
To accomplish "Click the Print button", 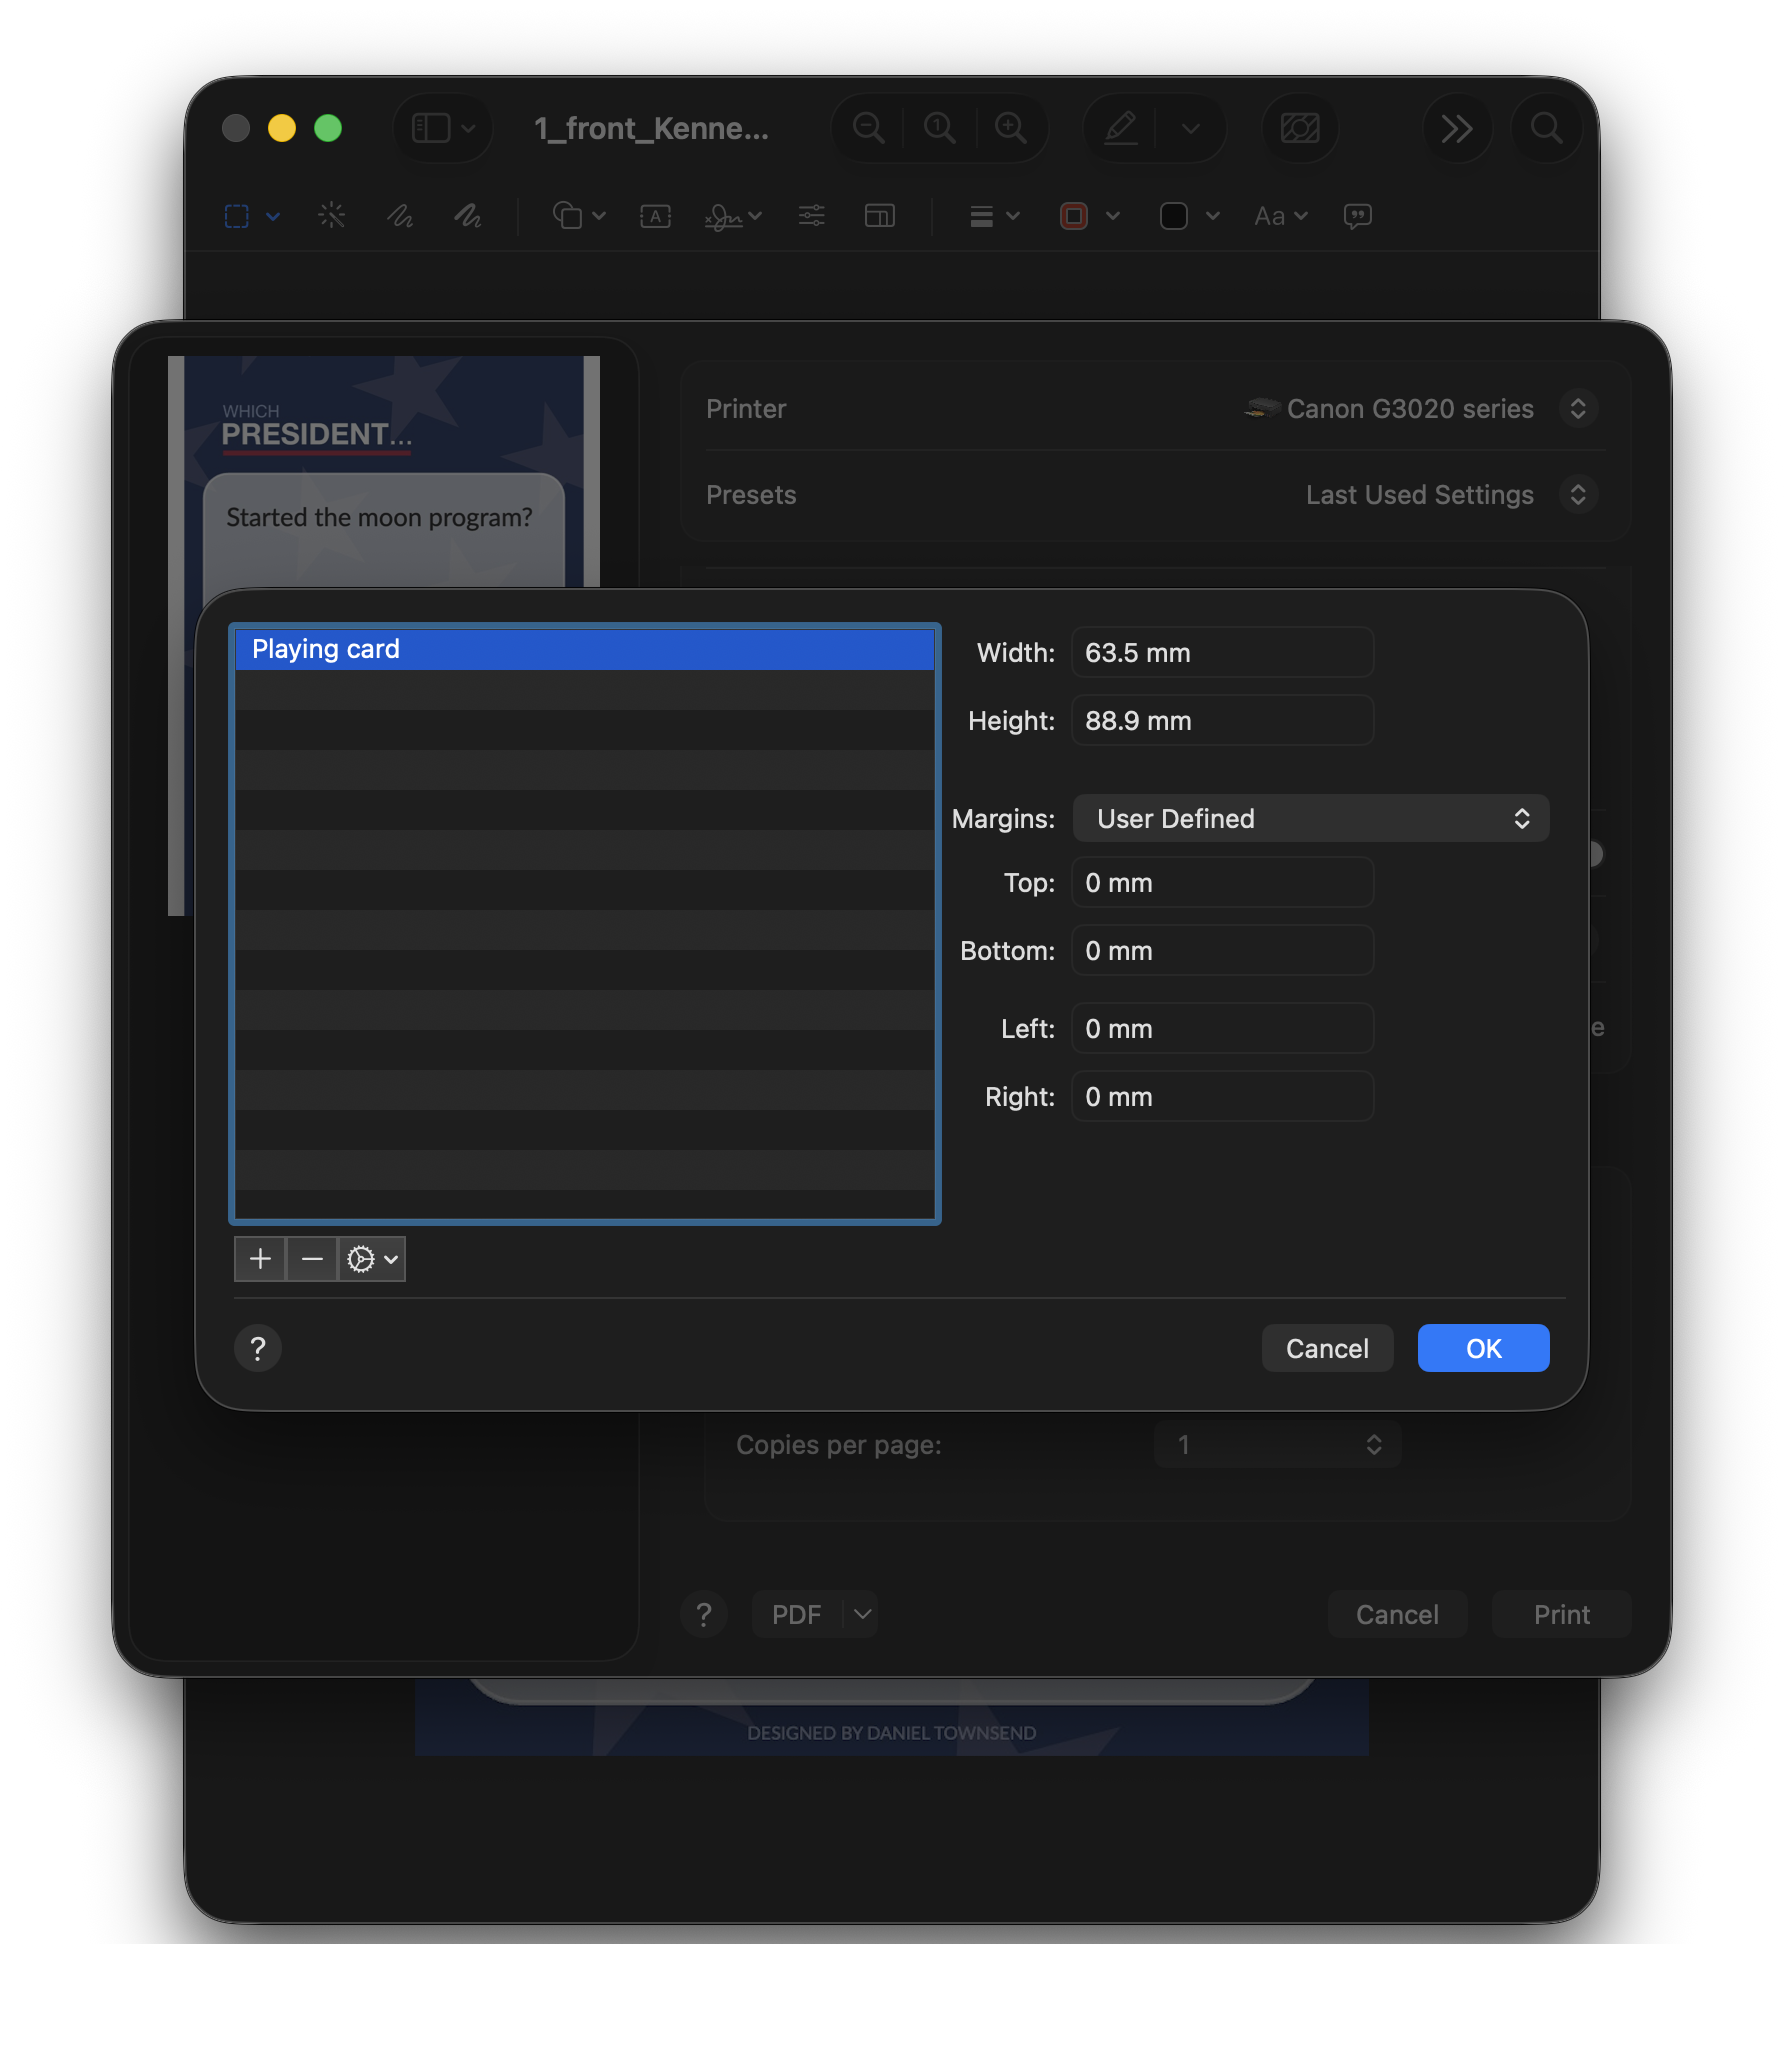I will 1561,1615.
